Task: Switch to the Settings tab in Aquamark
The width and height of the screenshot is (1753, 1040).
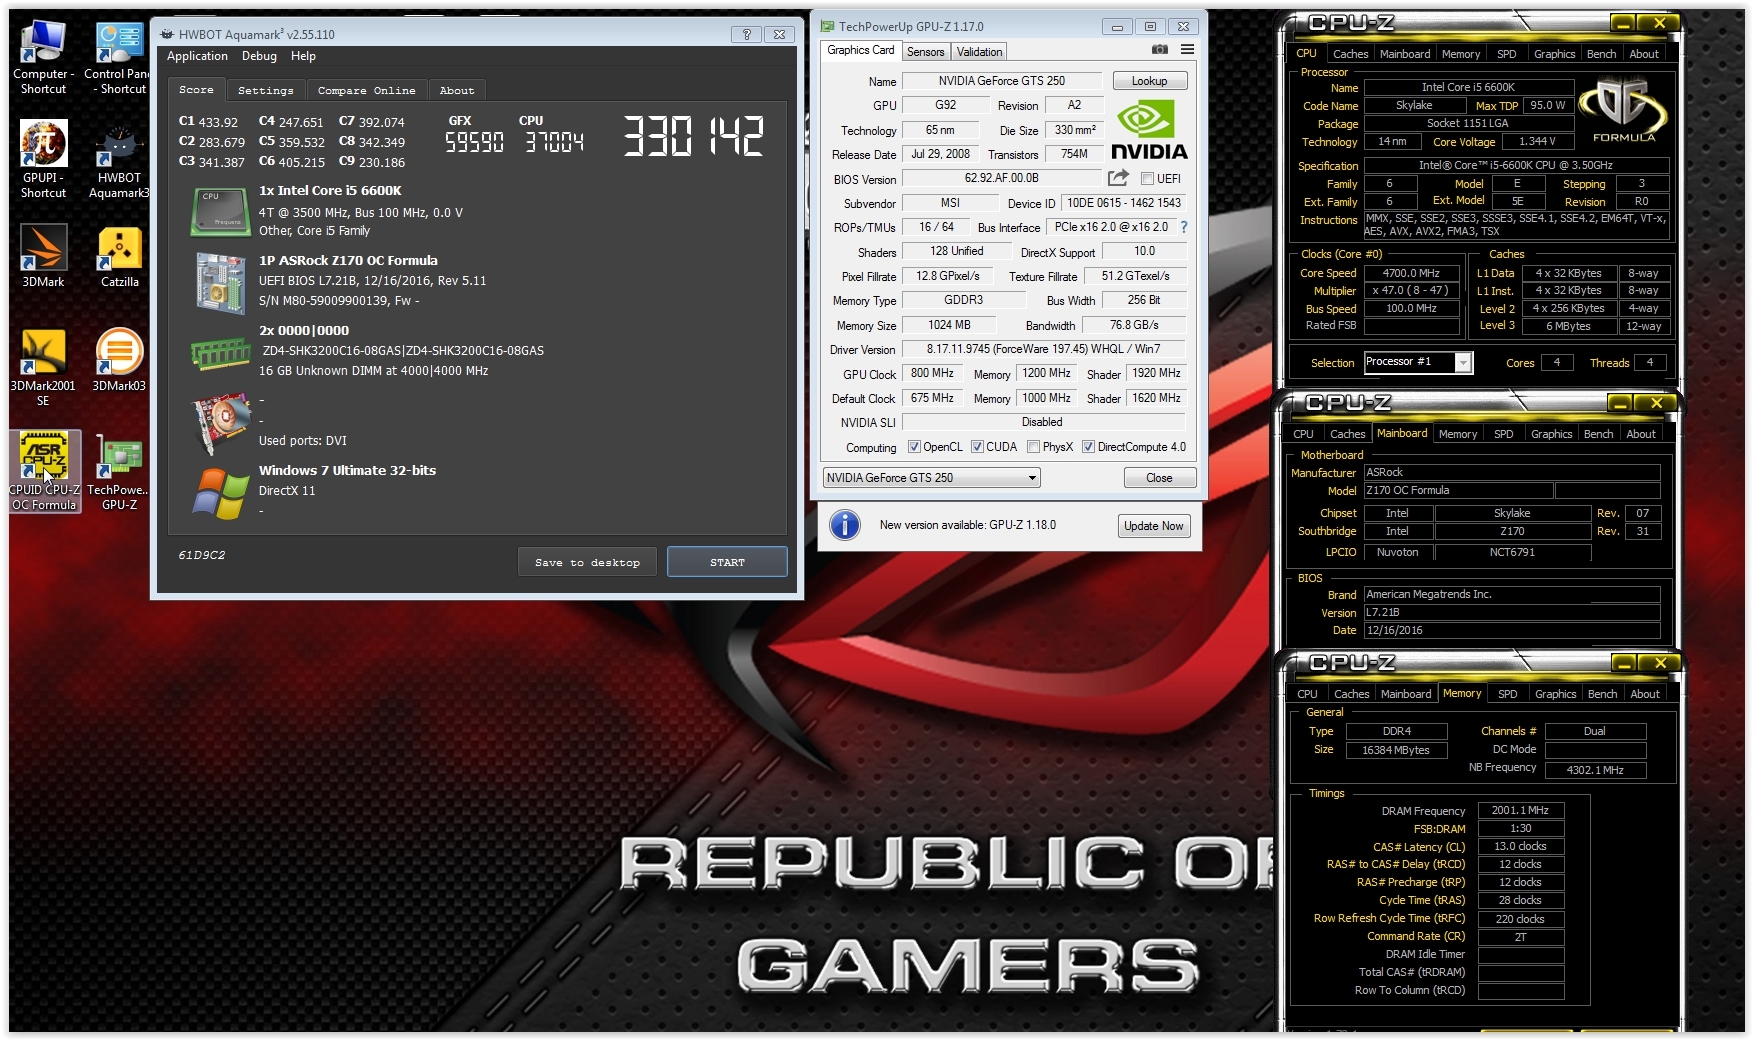Action: (x=265, y=90)
